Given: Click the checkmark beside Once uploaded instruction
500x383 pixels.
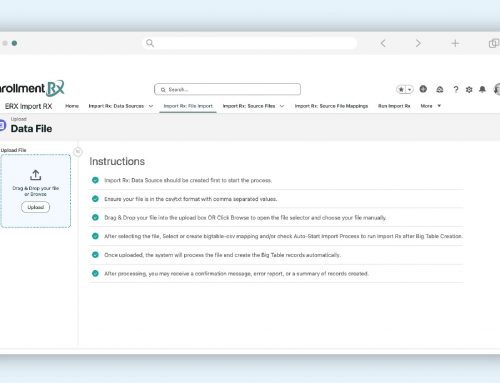Looking at the screenshot, I should [95, 255].
